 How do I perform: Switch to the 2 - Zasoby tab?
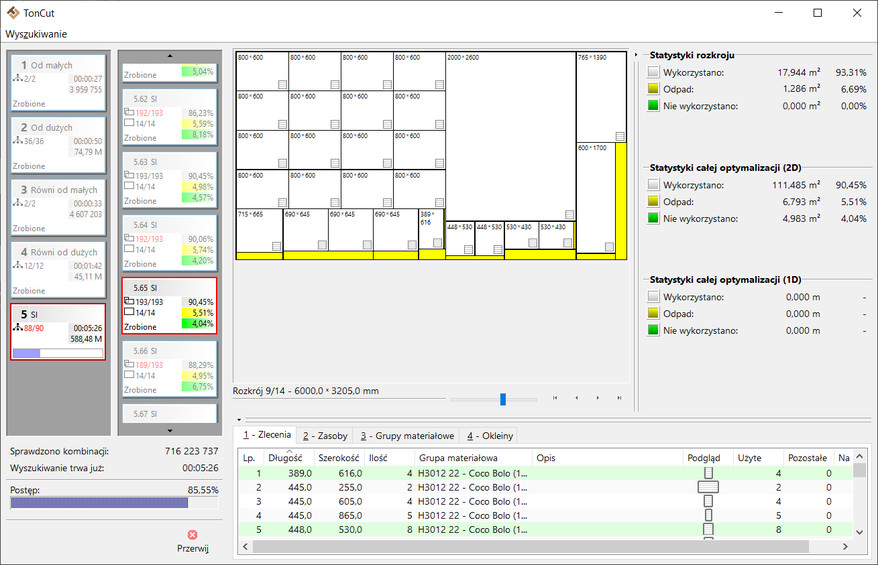(325, 436)
